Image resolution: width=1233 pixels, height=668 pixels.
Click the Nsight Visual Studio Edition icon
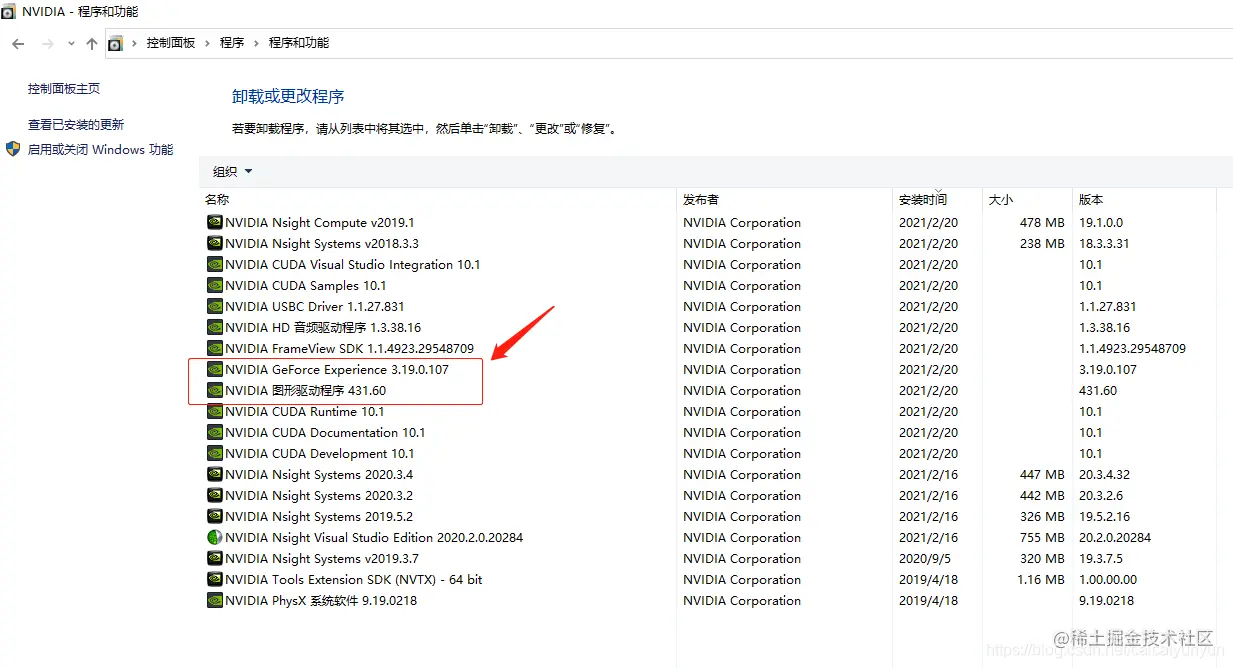pyautogui.click(x=214, y=538)
